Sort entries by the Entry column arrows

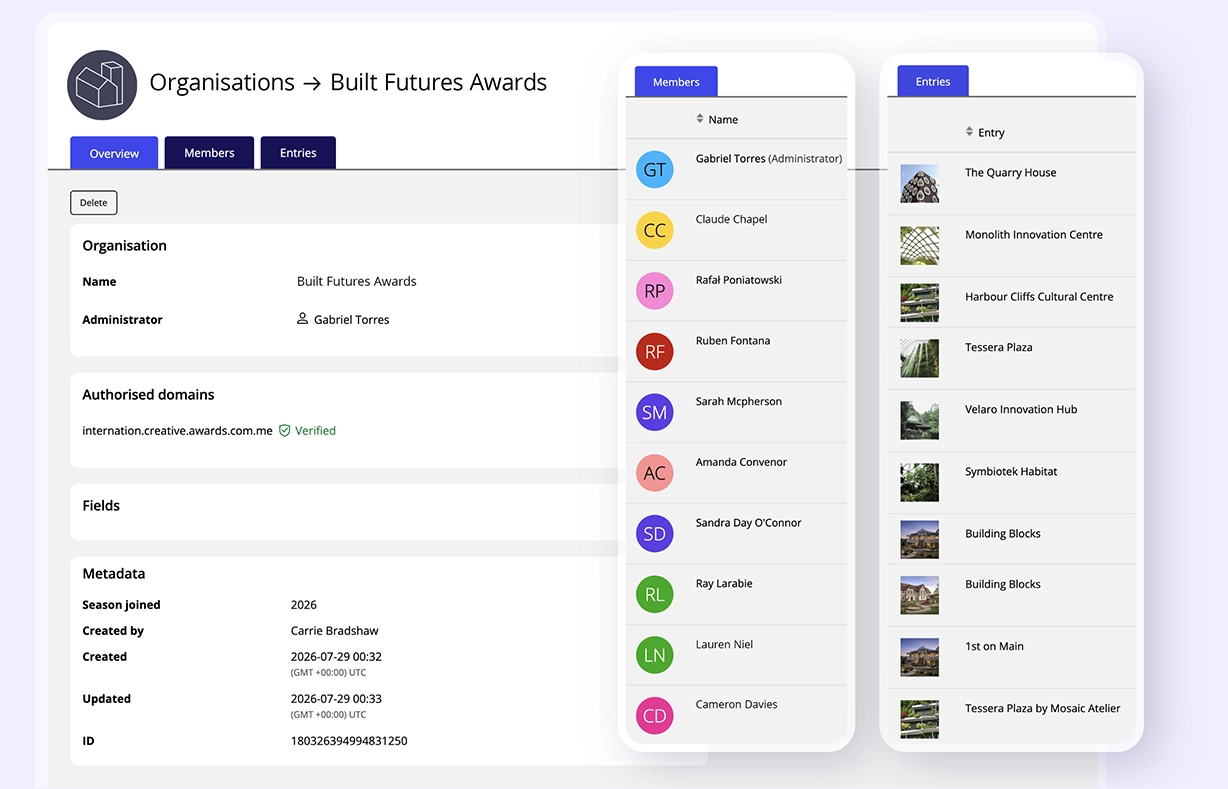tap(969, 132)
